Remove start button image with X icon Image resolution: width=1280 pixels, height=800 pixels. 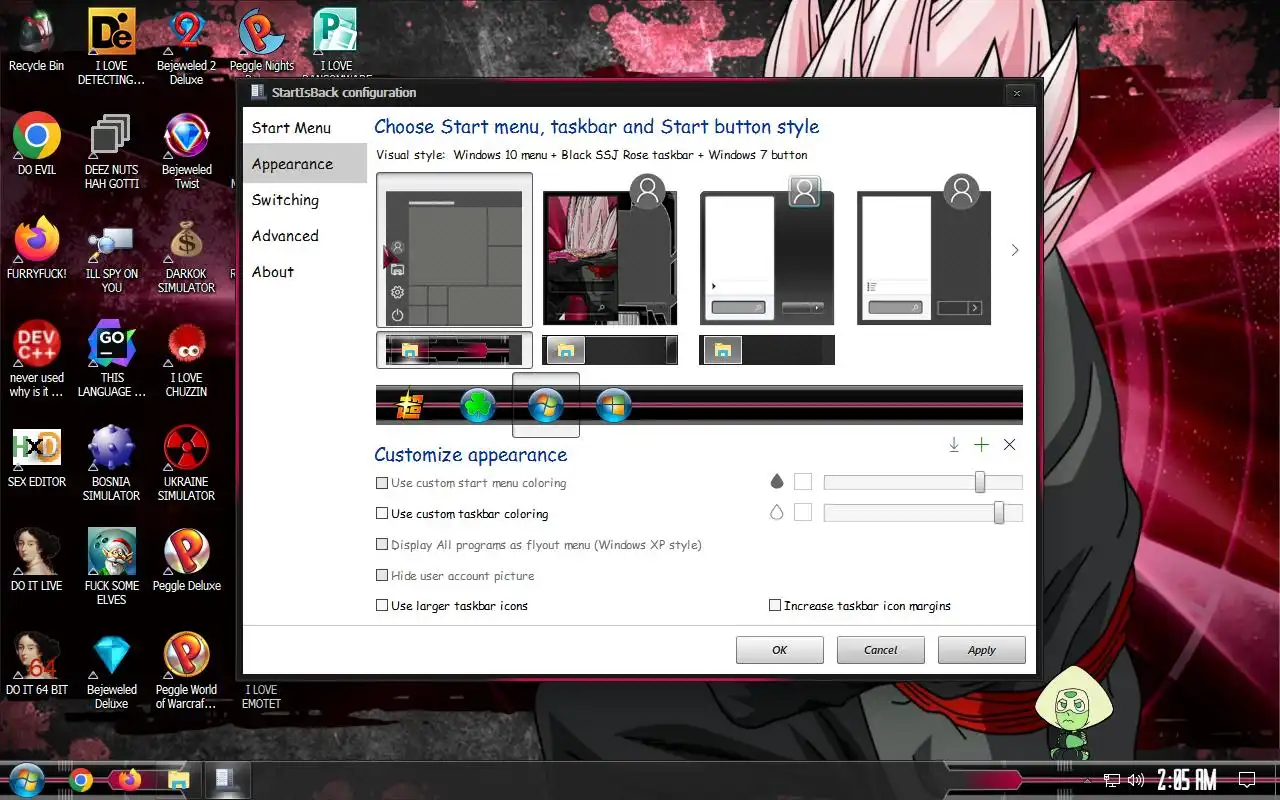1009,445
